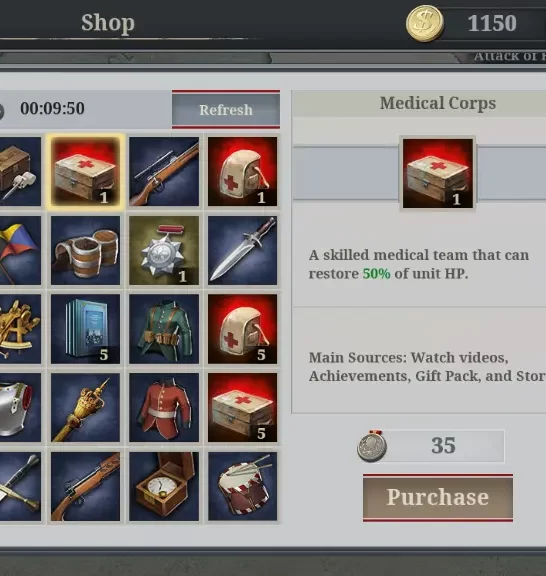Click the Medical Corps preview thumbnail
This screenshot has height=576, width=546.
click(x=438, y=173)
